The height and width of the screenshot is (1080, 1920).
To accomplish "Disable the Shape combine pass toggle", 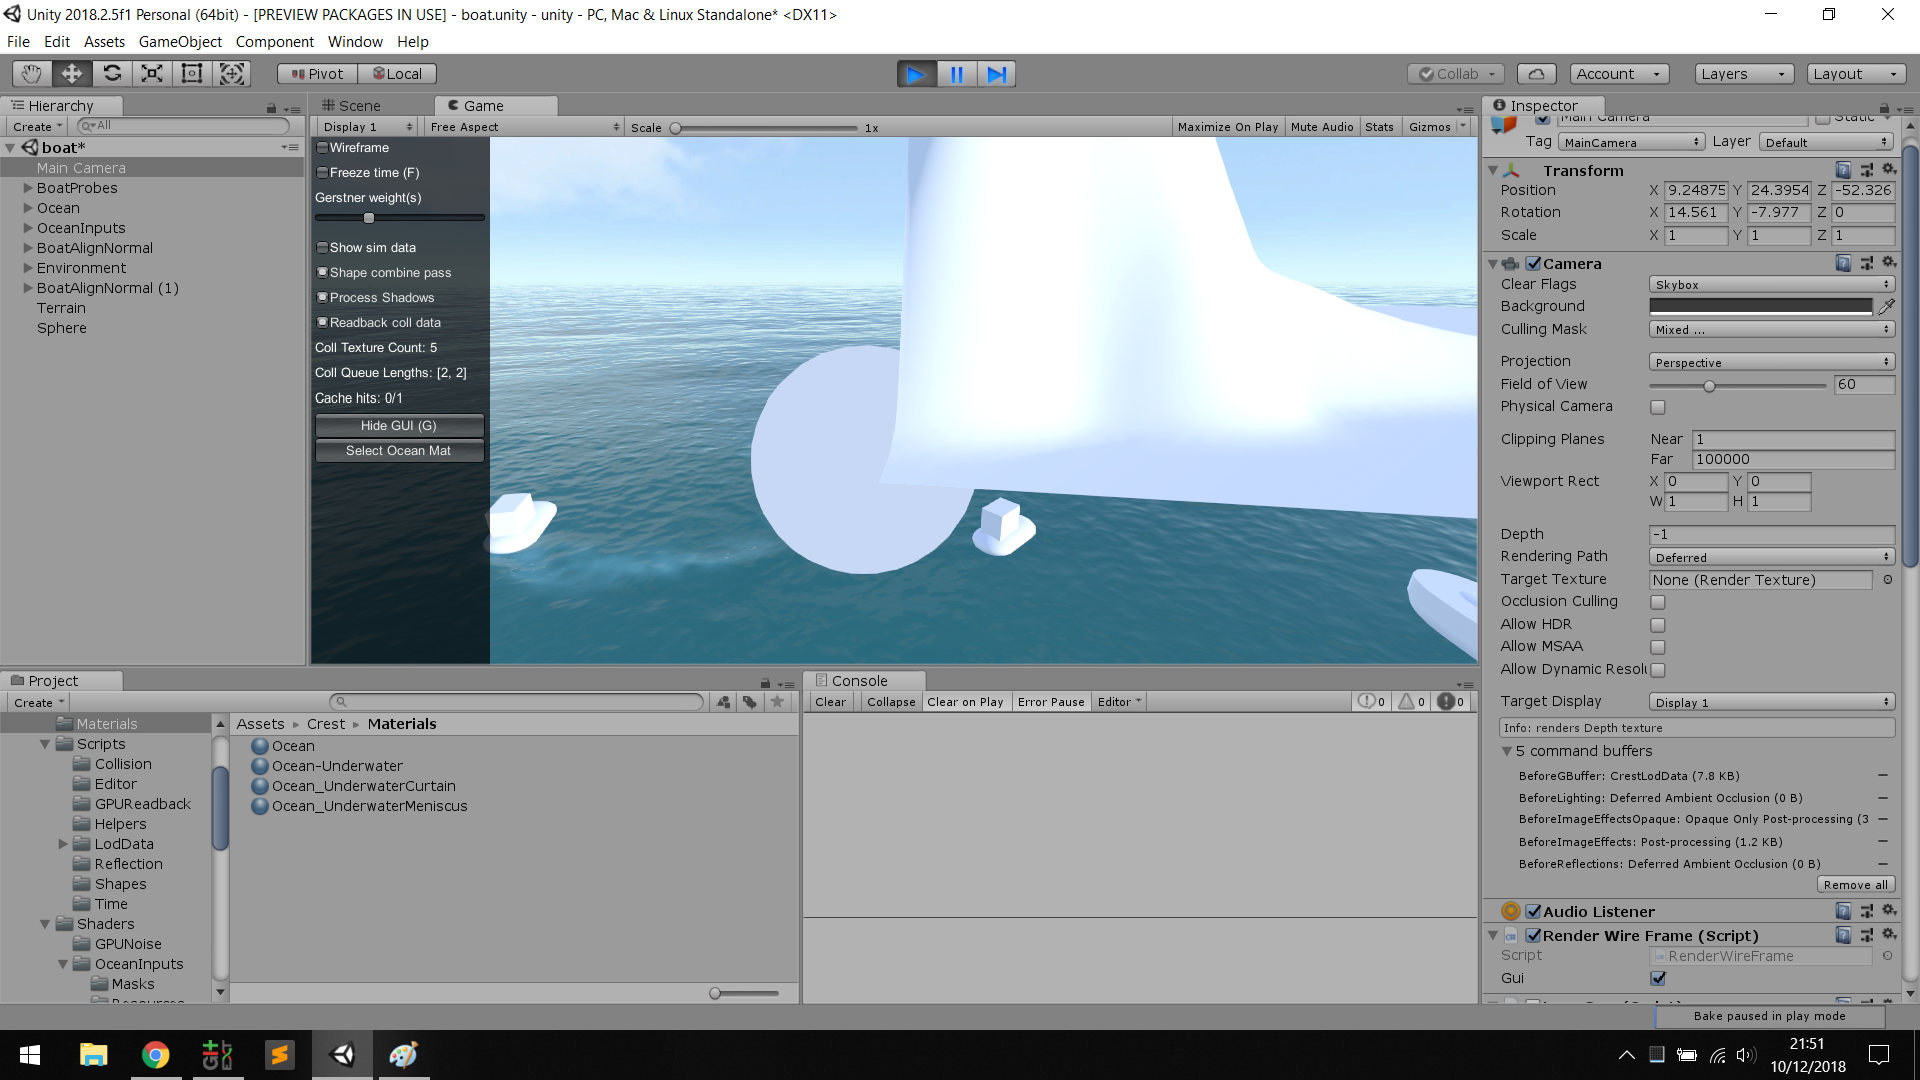I will click(x=322, y=271).
